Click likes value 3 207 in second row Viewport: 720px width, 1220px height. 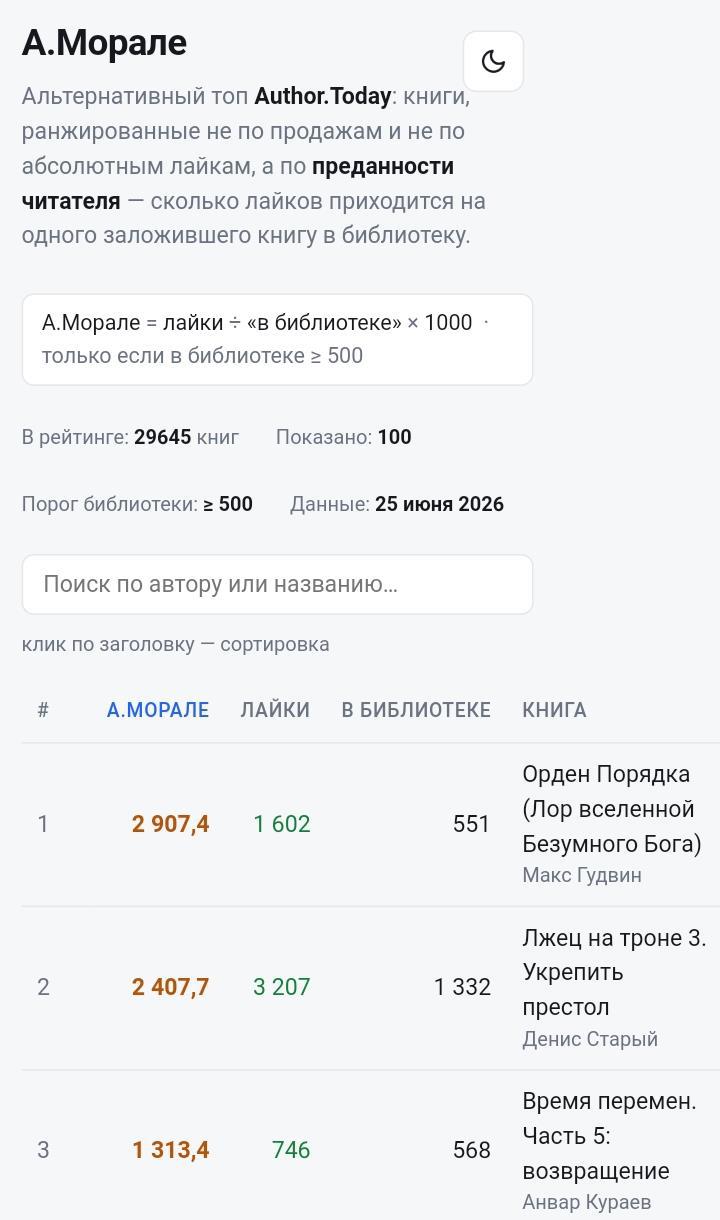point(282,987)
